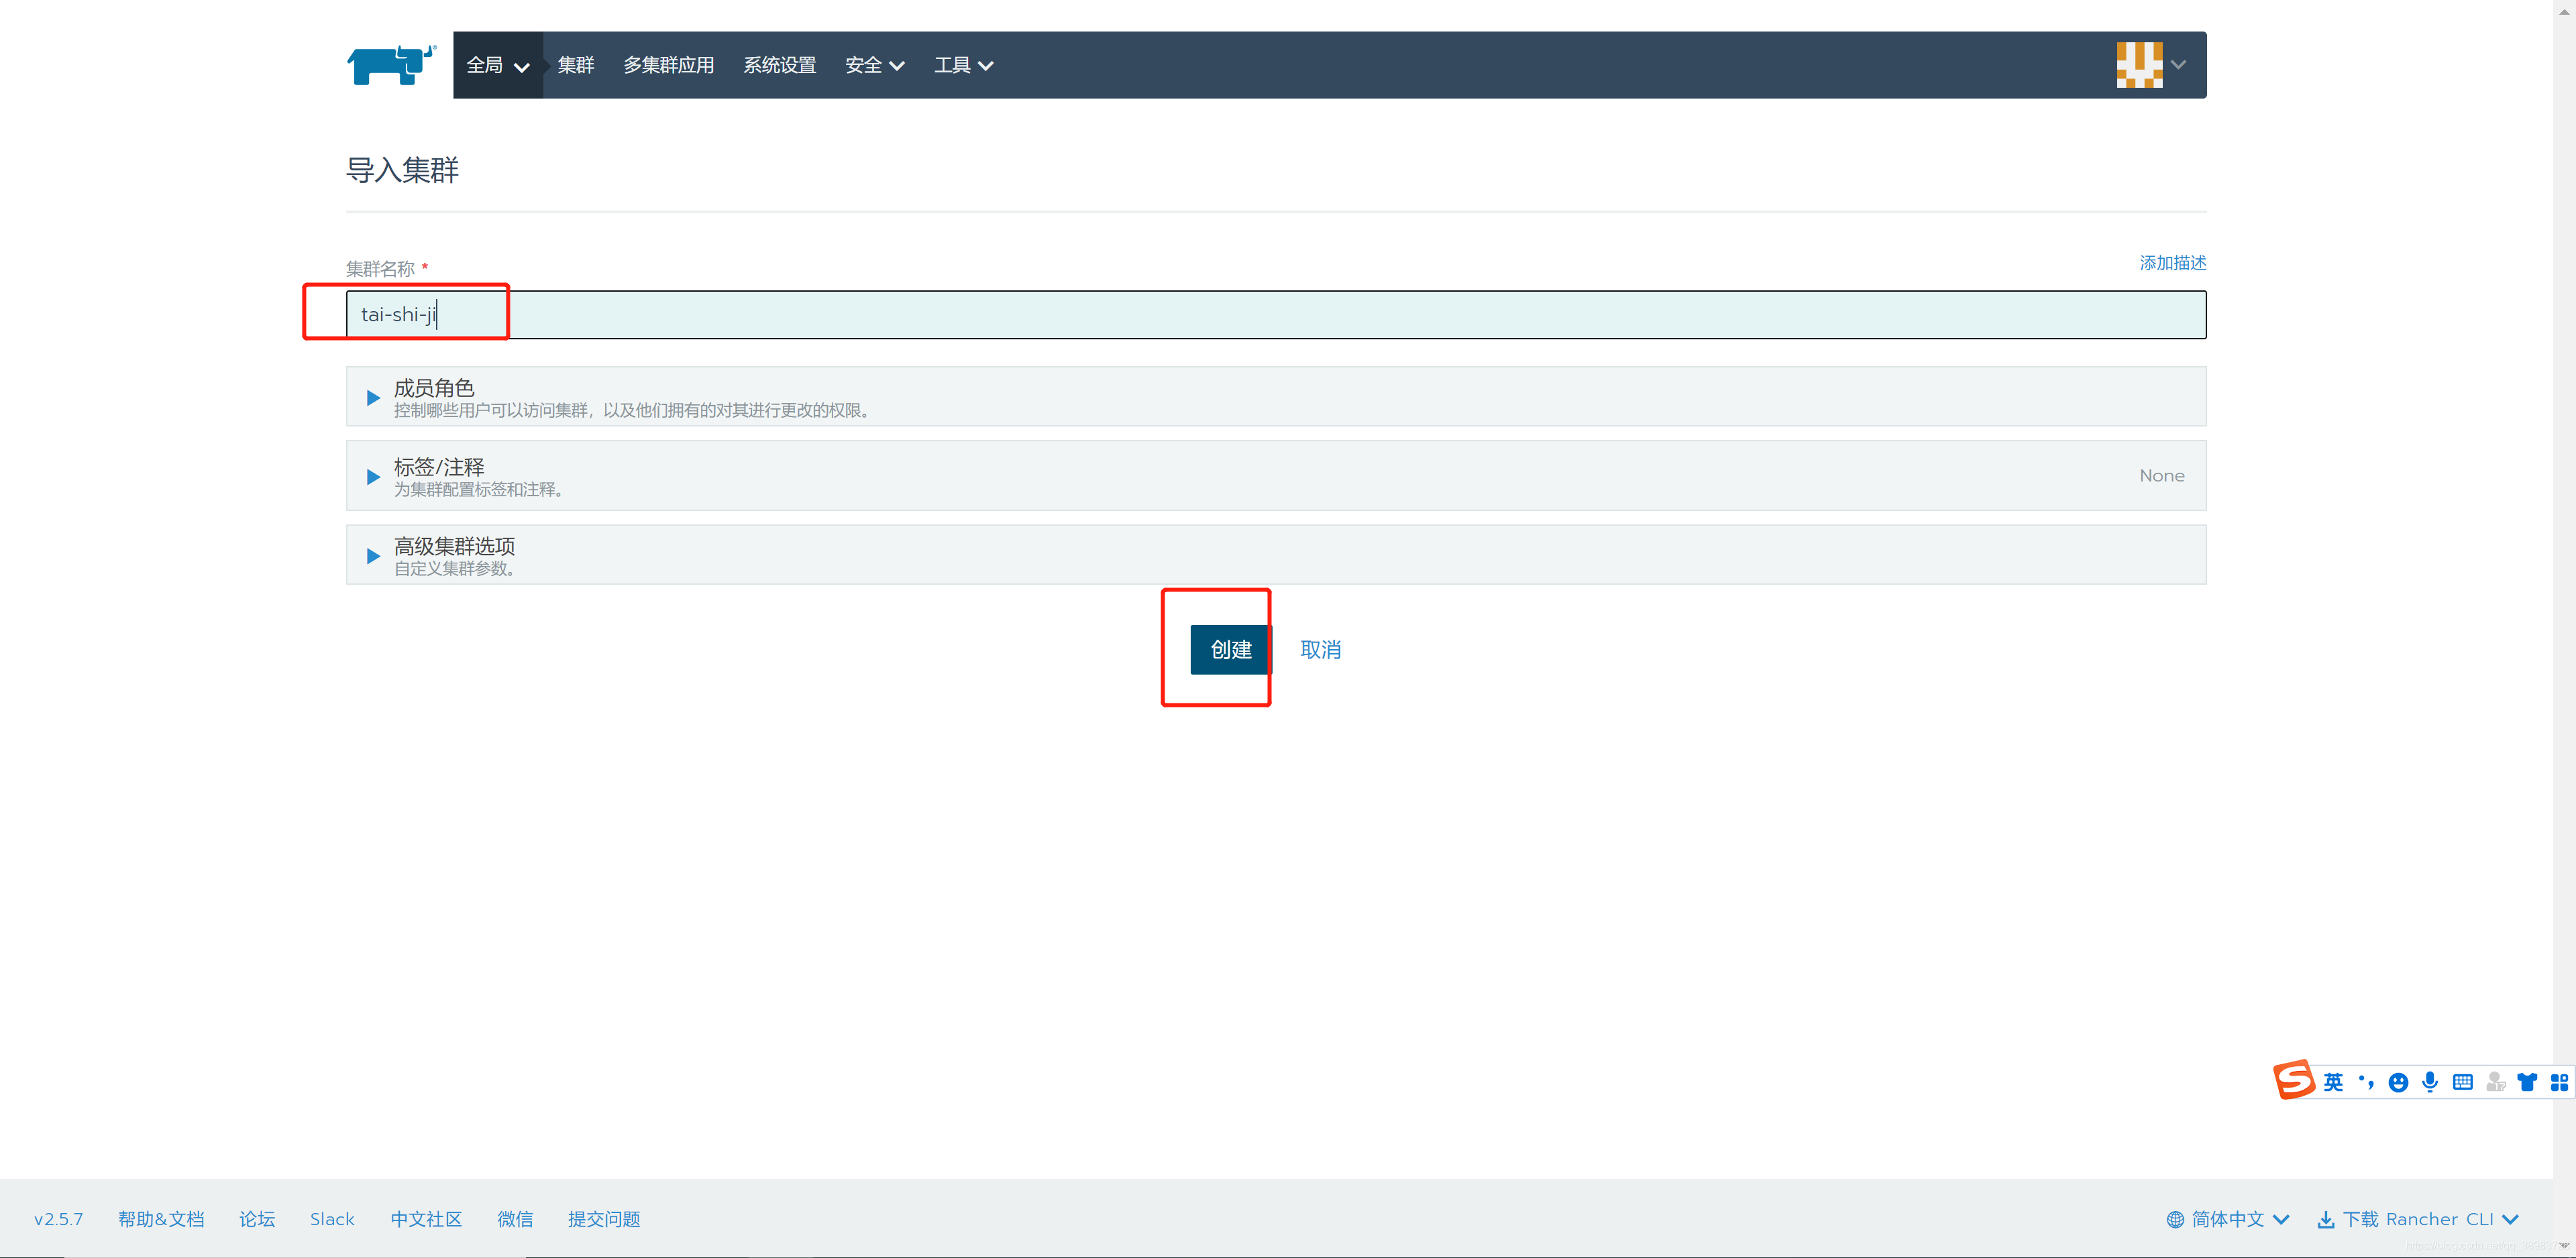Screen dimensions: 2576x1258
Task: Click the v2.5.7 version link
Action: coord(58,1219)
